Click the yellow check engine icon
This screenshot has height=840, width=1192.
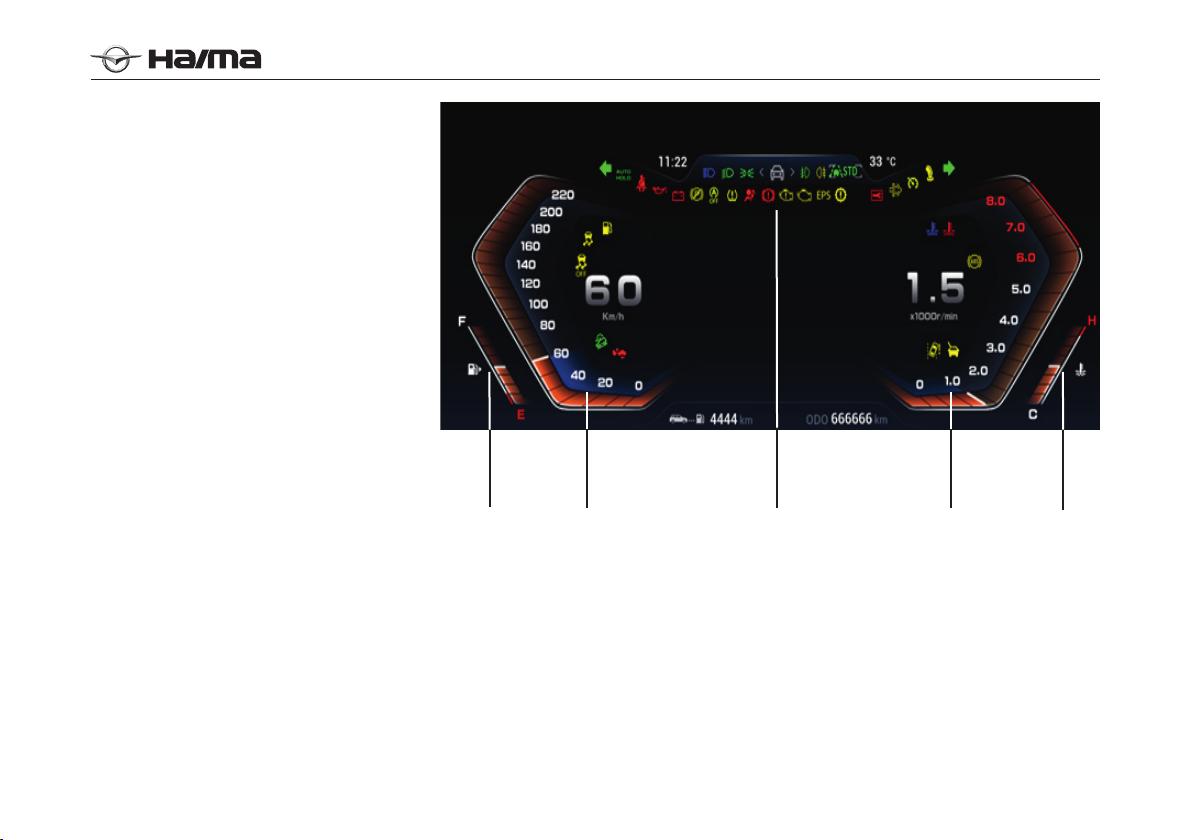(804, 195)
